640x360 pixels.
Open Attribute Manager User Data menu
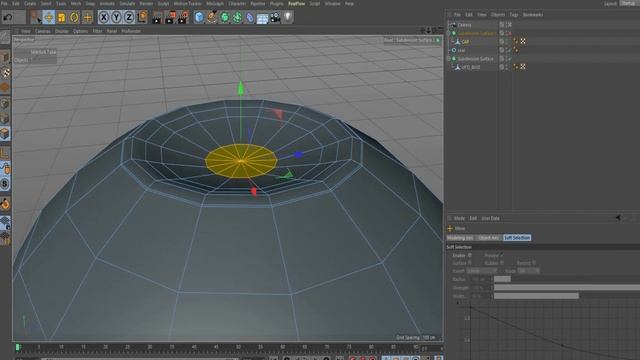pos(491,218)
